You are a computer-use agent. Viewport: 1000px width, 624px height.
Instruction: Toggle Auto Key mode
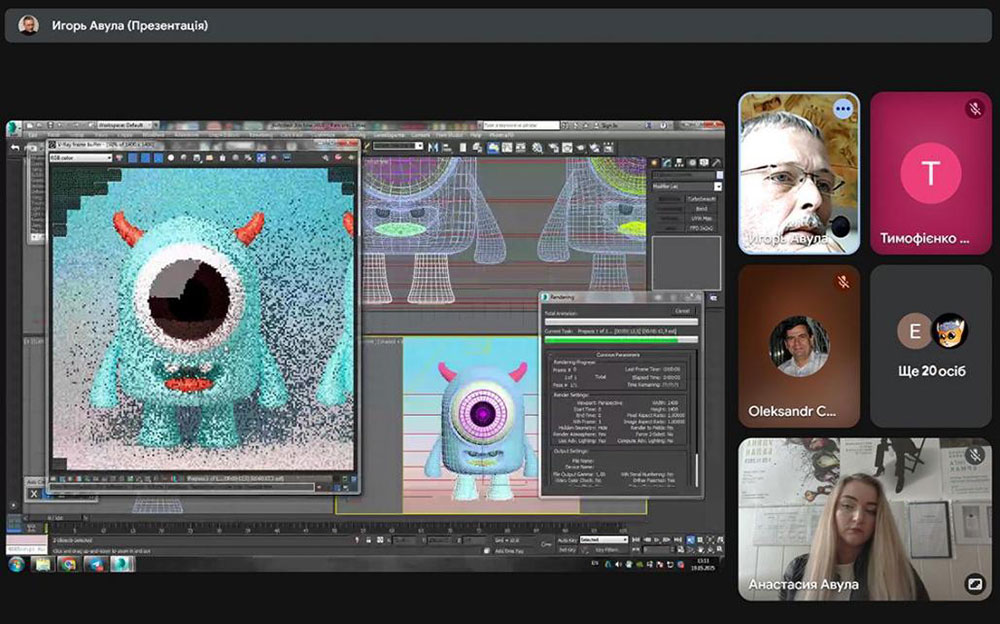pyautogui.click(x=566, y=540)
